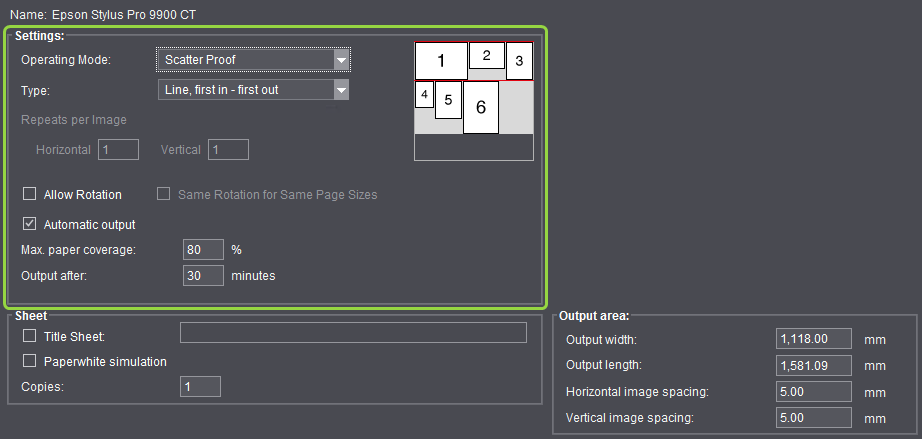
Task: Click box 6 in the layout preview
Action: coord(481,106)
